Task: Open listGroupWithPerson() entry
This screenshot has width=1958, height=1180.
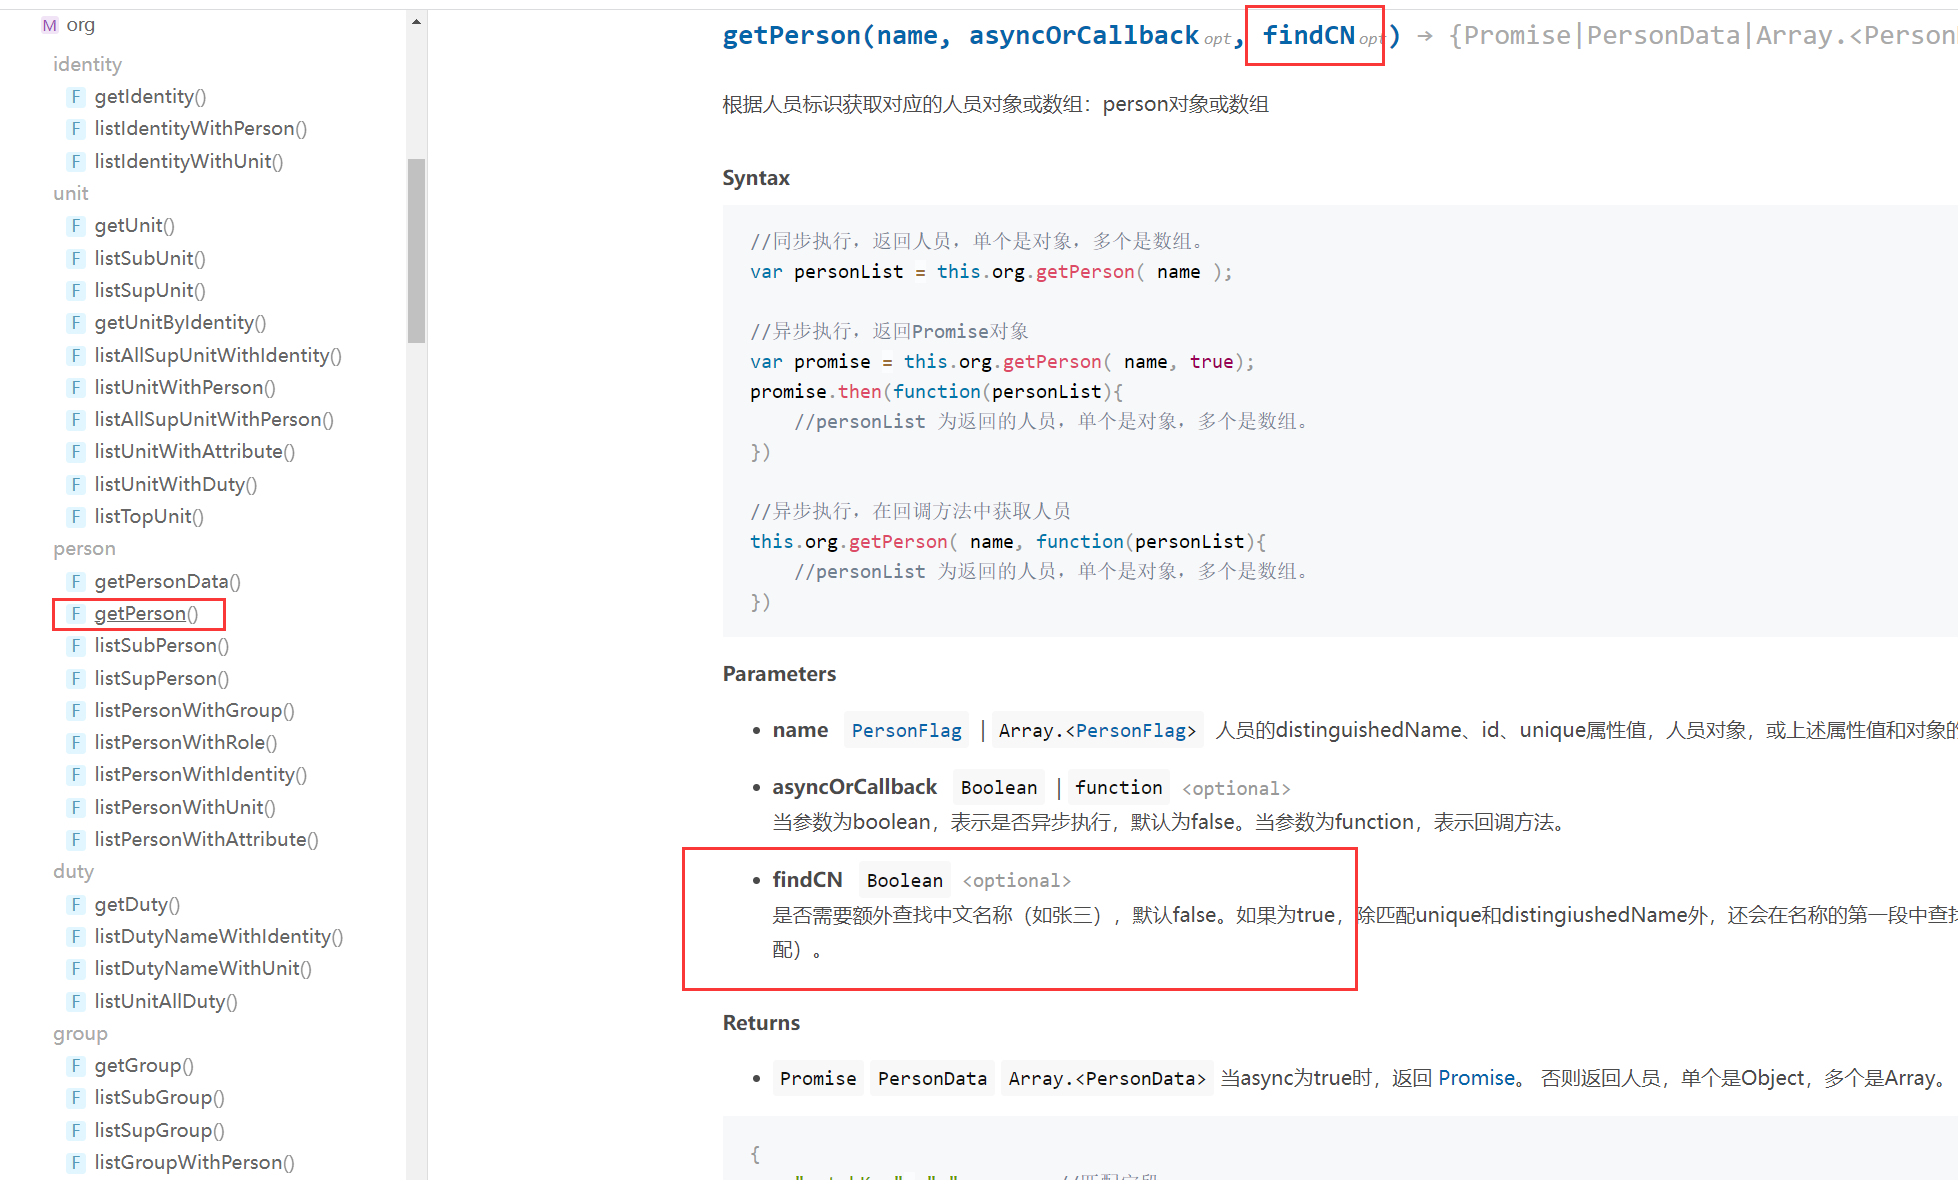Action: click(x=194, y=1163)
